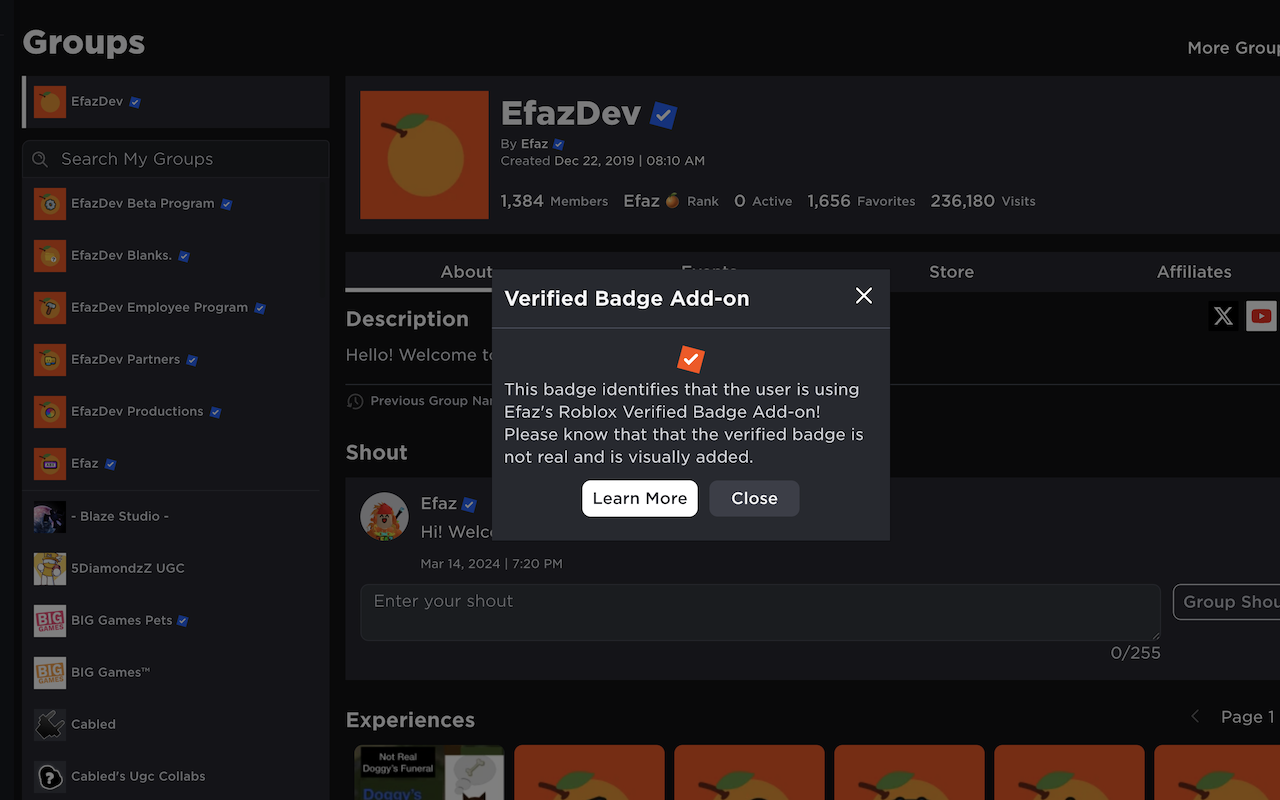
Task: Open EfazDev Blanks. group
Action: coord(176,255)
